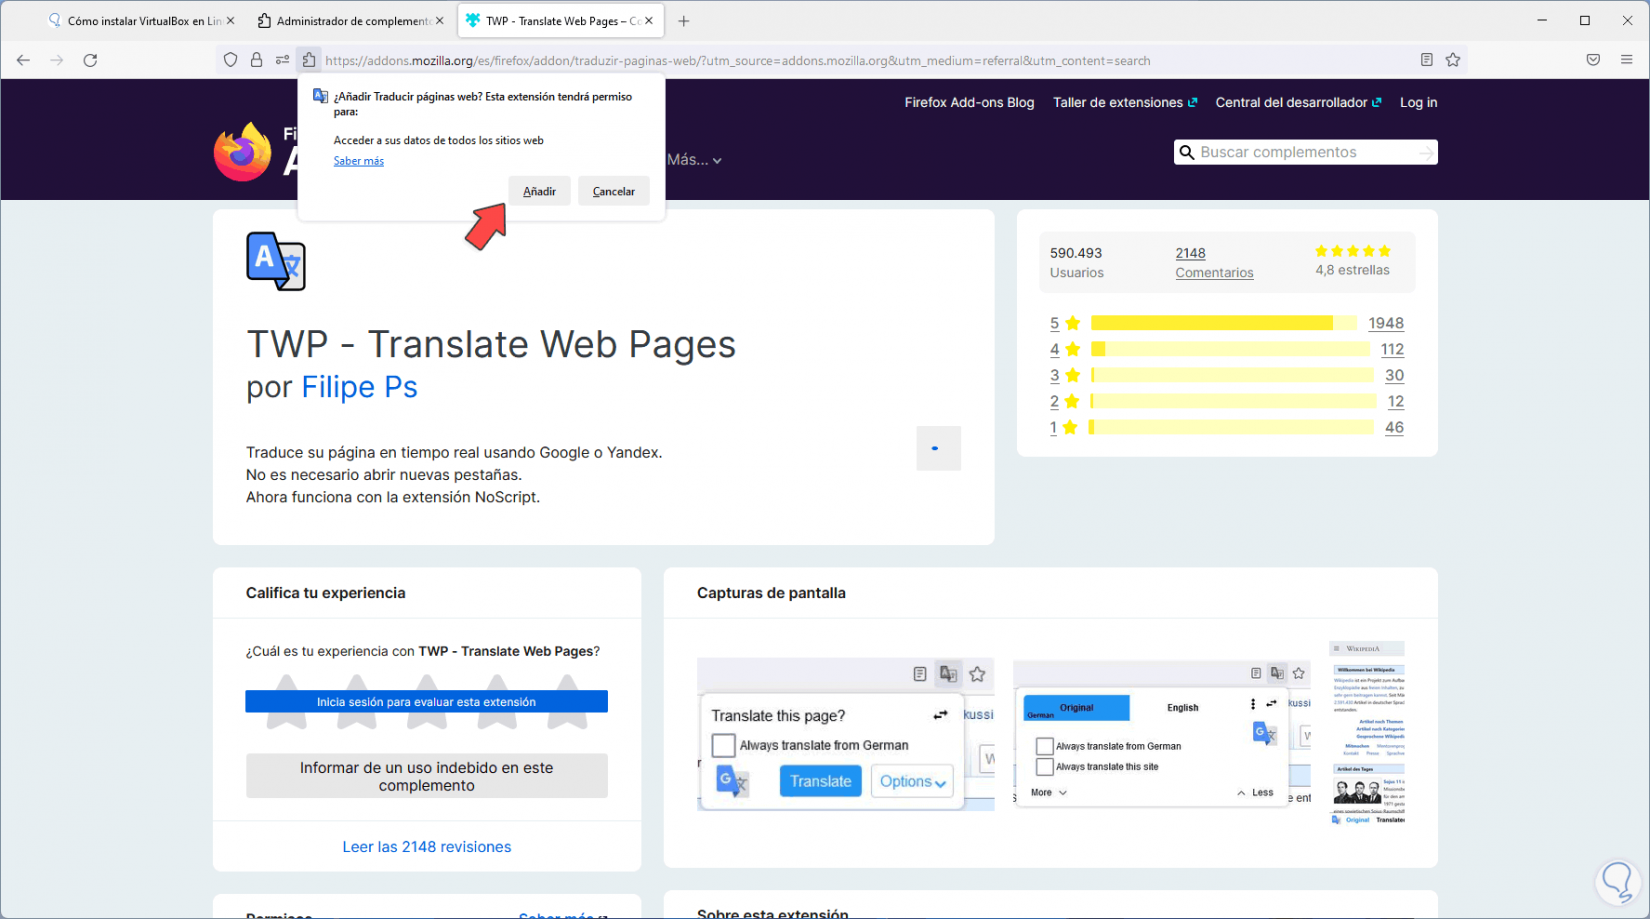Expand the Más... dropdown menu
The width and height of the screenshot is (1650, 919).
(x=694, y=159)
